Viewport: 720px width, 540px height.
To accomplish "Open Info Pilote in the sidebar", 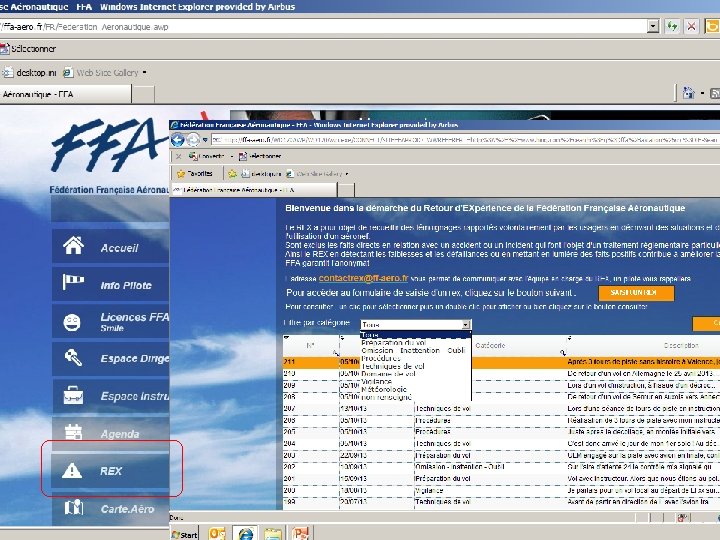I will tap(111, 284).
